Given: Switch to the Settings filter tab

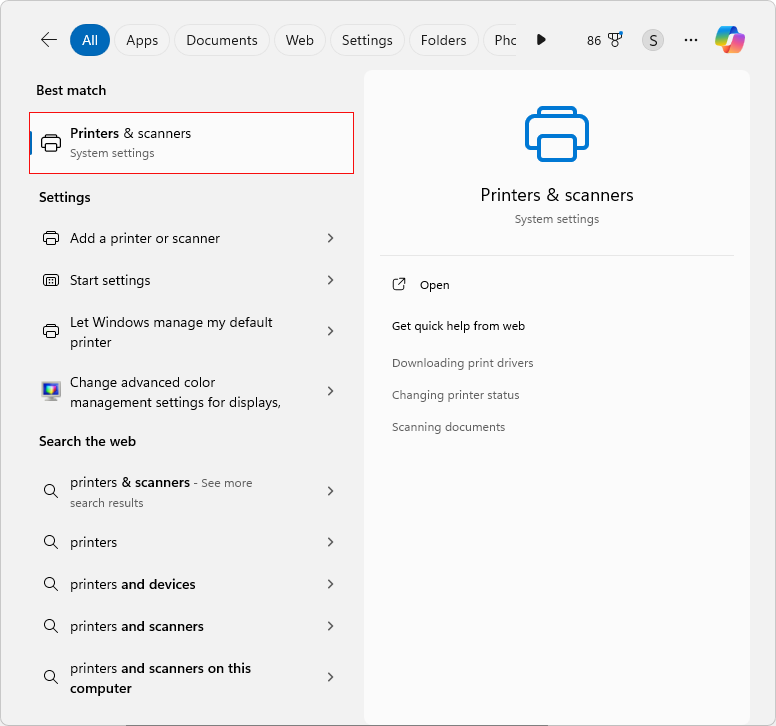Looking at the screenshot, I should click(367, 40).
